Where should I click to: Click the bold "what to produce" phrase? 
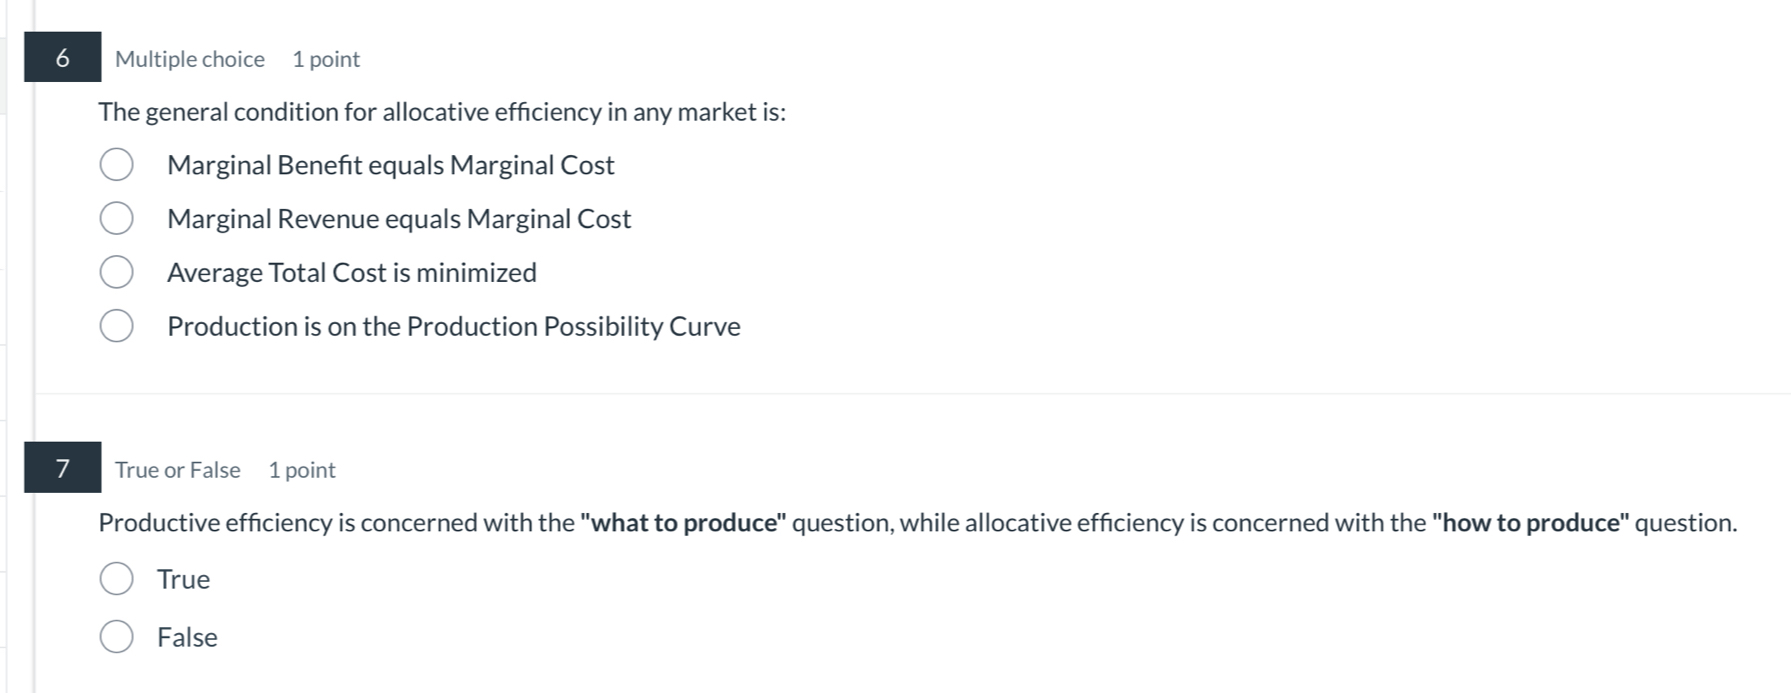point(683,523)
